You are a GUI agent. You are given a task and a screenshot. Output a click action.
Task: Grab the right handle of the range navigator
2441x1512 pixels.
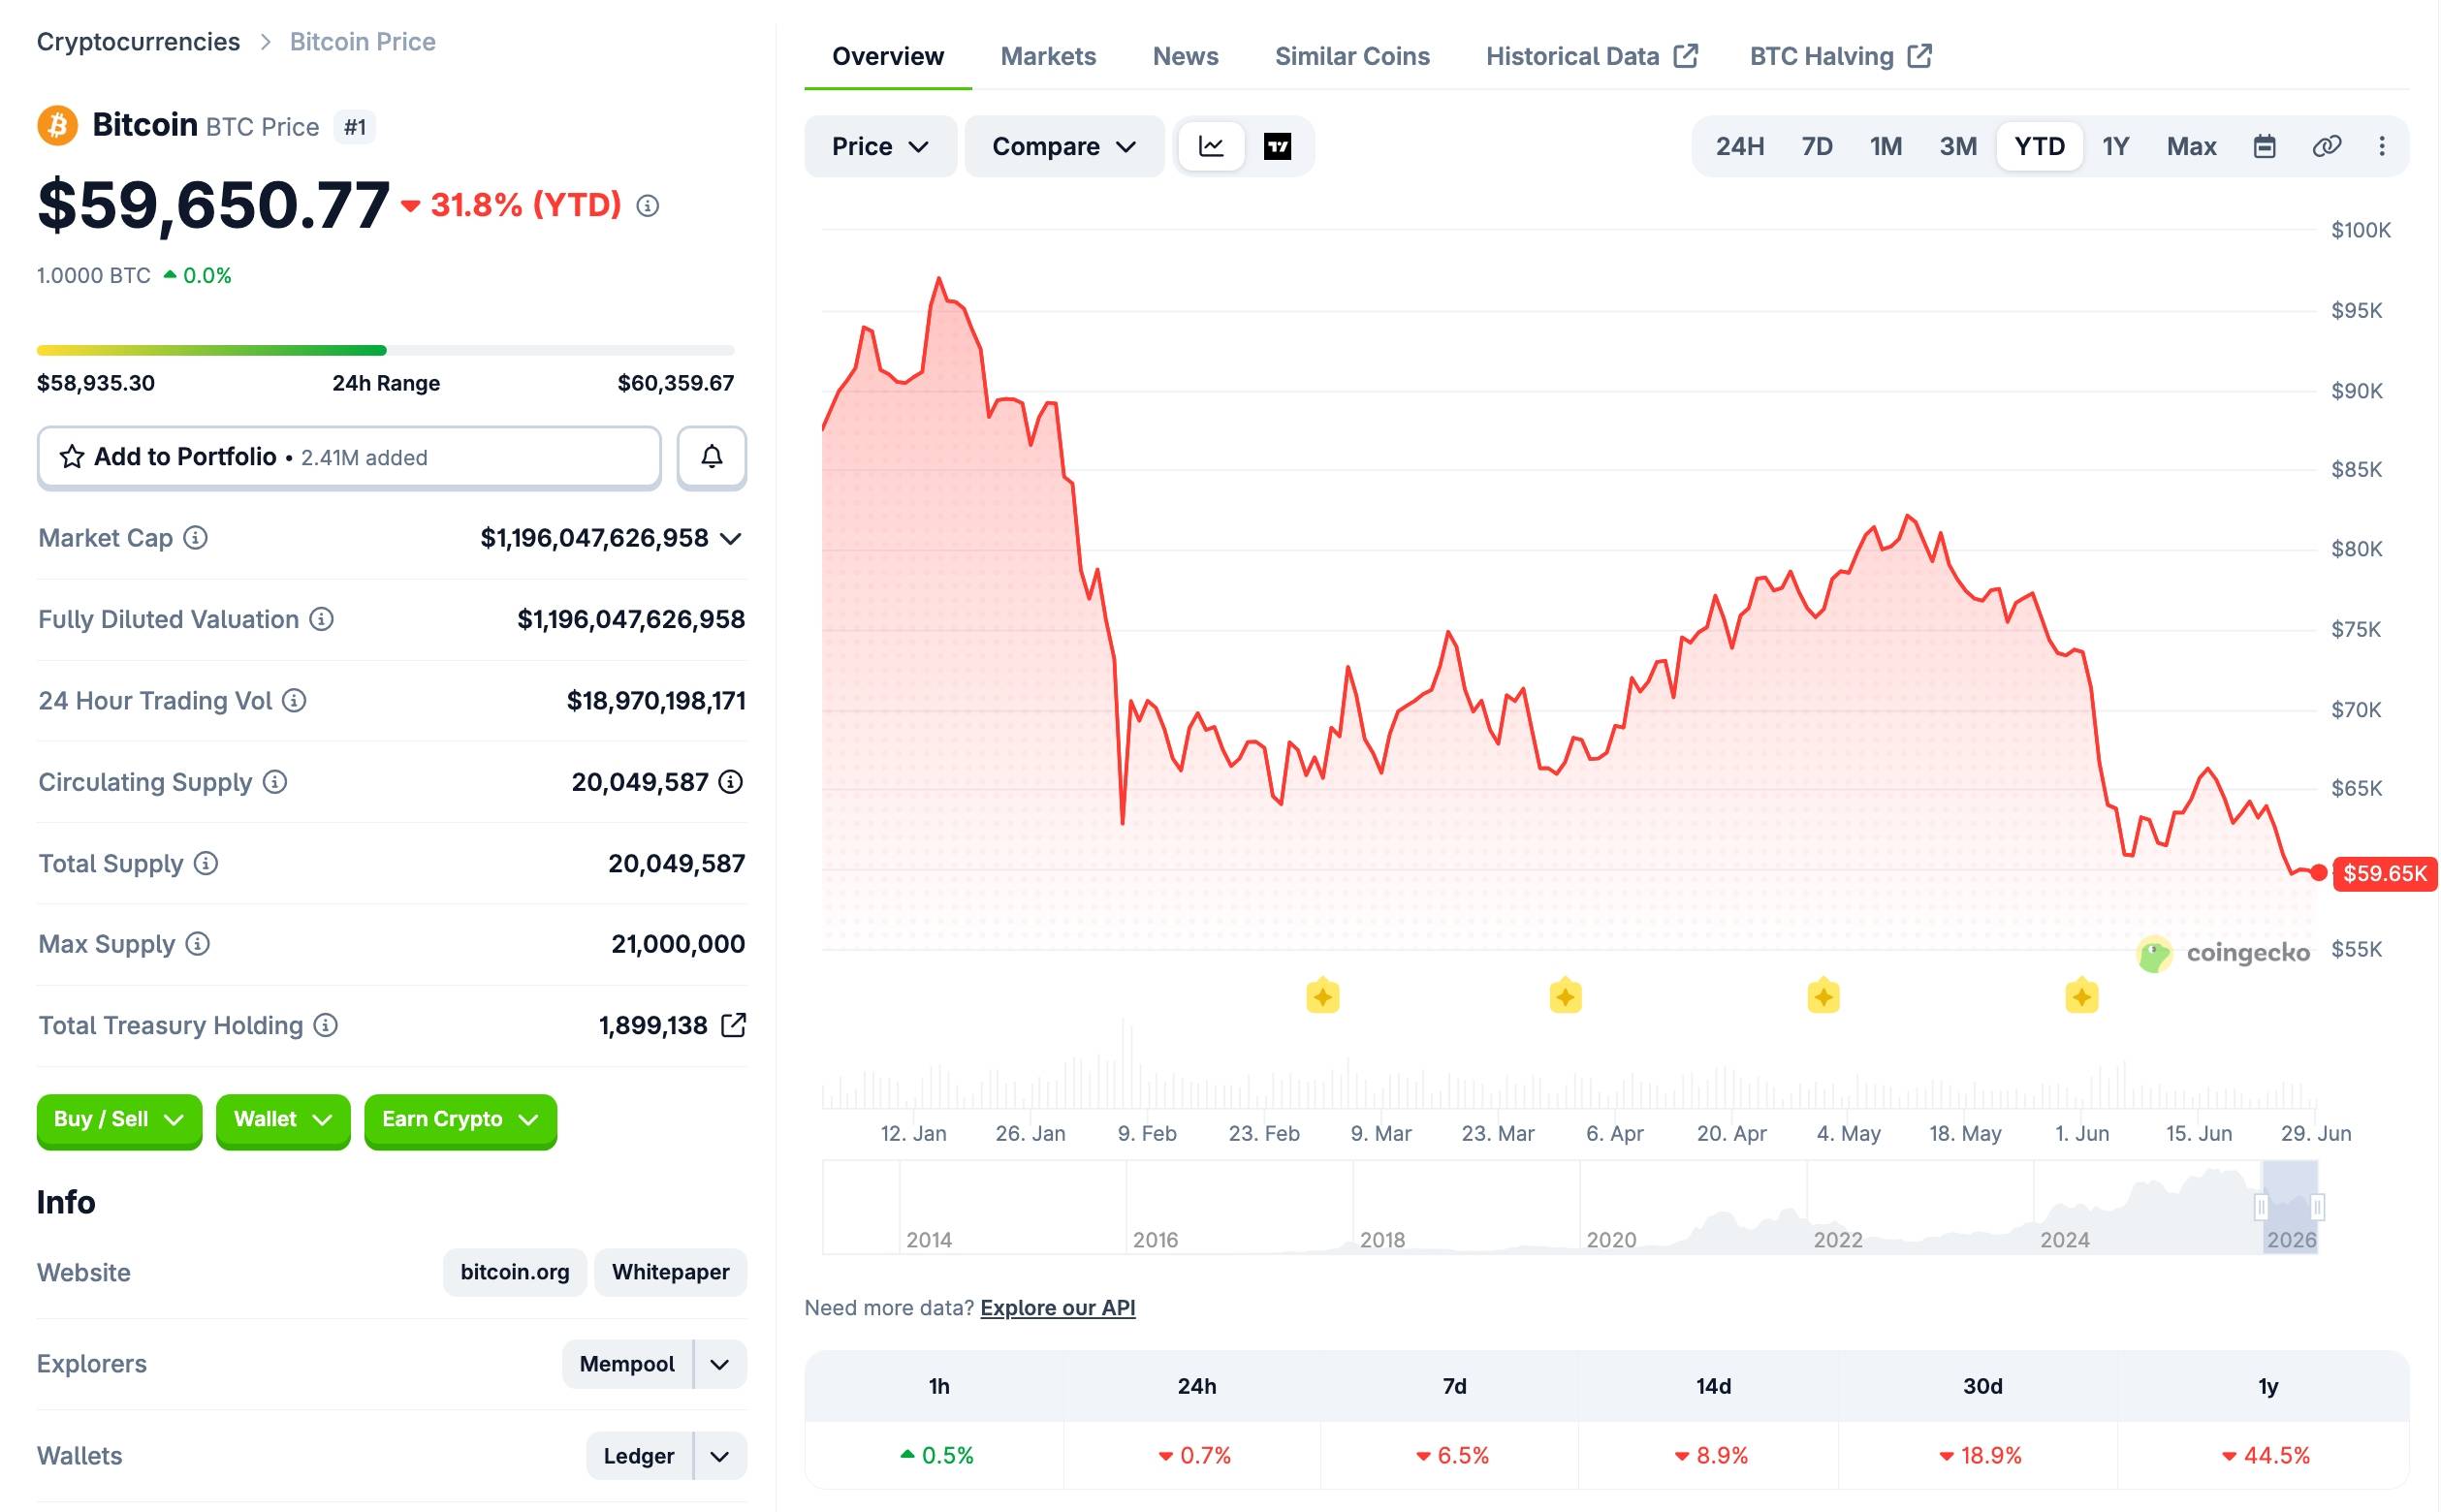[2317, 1207]
